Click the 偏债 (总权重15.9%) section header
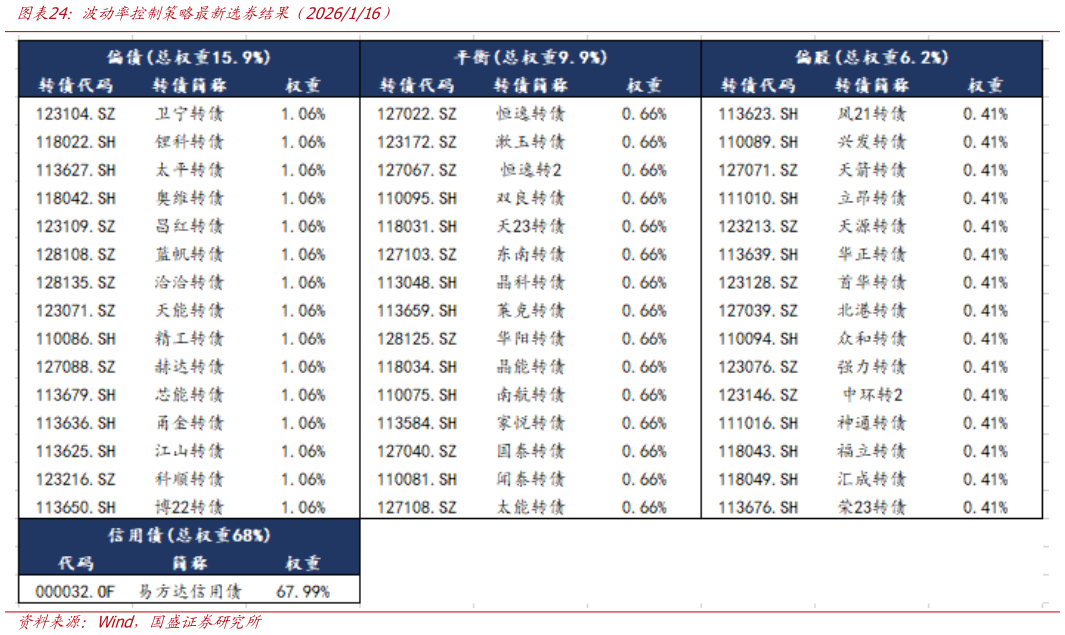 coord(188,57)
